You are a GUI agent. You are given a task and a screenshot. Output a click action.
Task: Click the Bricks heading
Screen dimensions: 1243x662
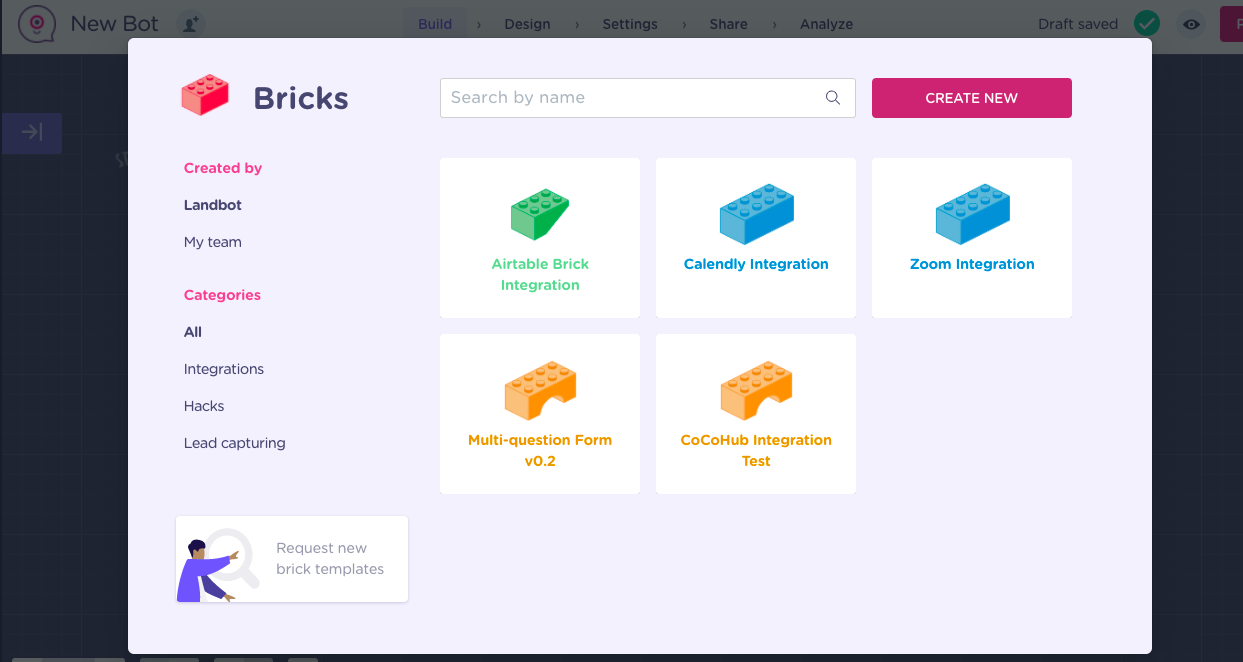point(301,98)
